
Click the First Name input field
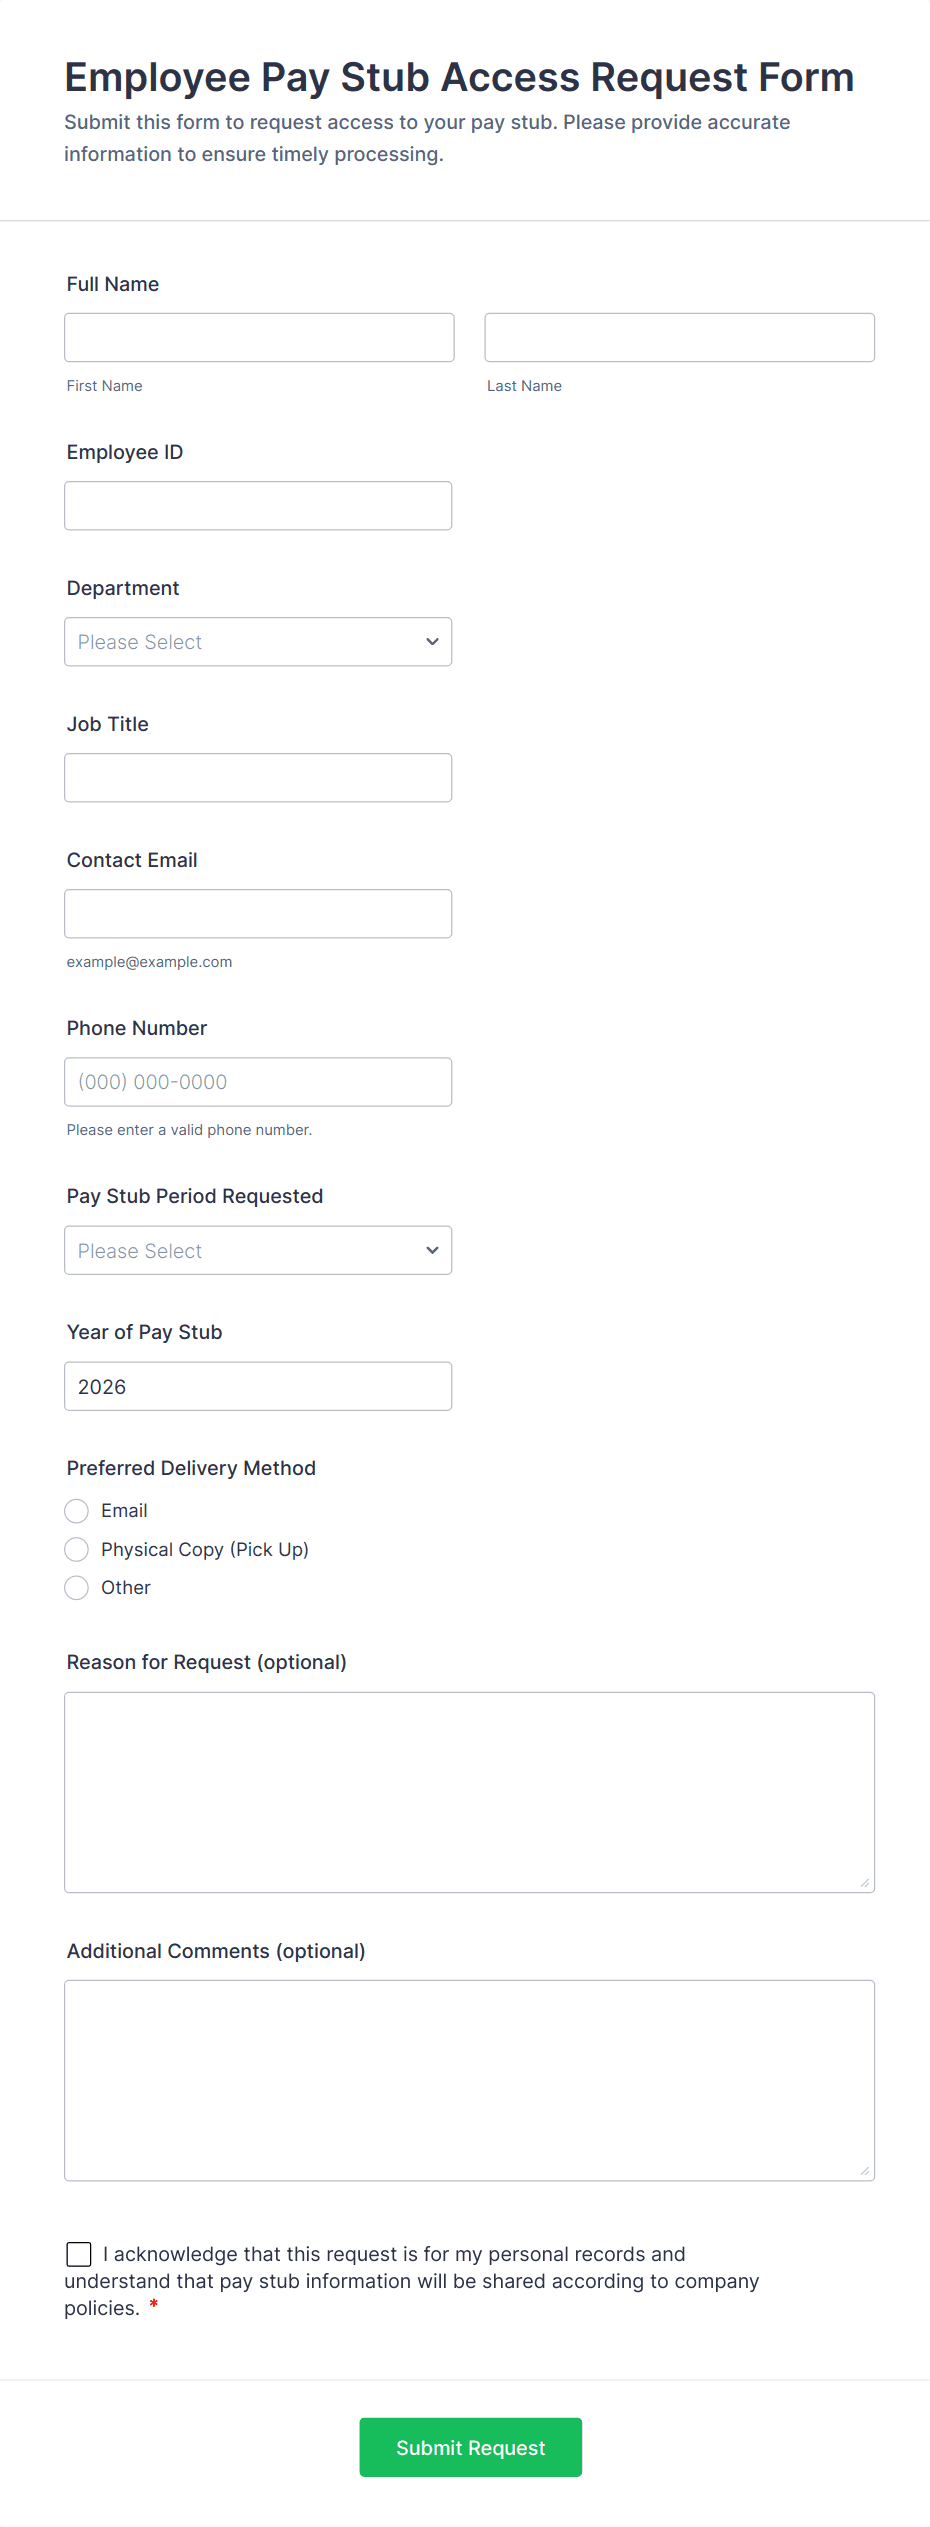tap(259, 338)
